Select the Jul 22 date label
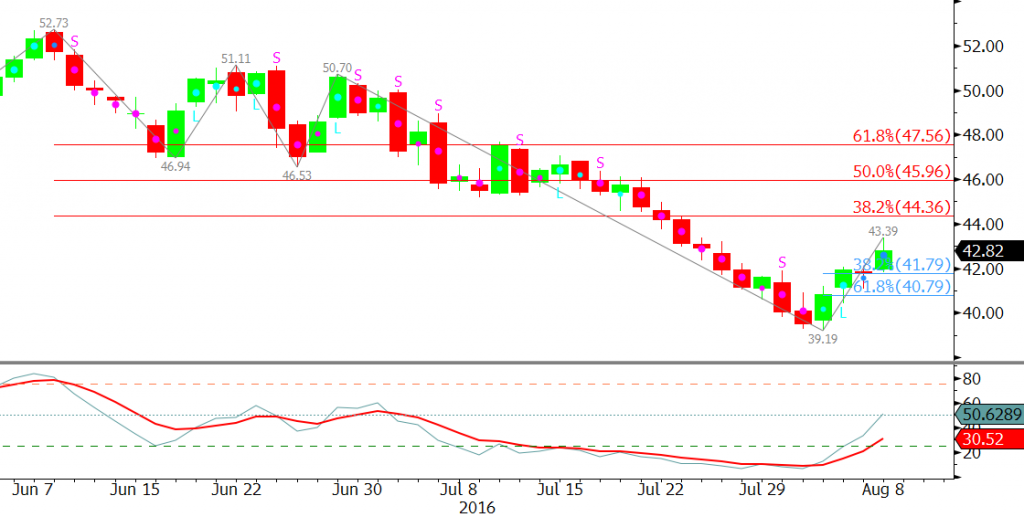Screen dimensions: 1024x517 click(x=663, y=490)
